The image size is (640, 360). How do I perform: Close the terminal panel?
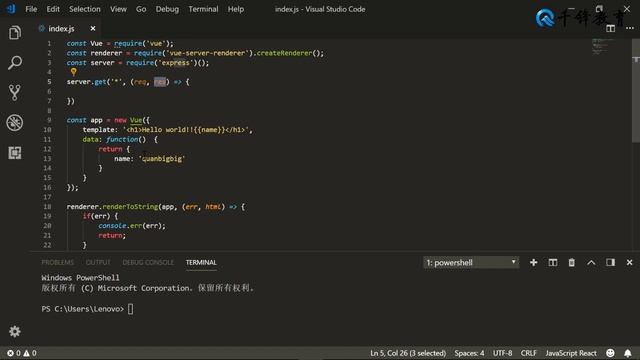tap(629, 262)
